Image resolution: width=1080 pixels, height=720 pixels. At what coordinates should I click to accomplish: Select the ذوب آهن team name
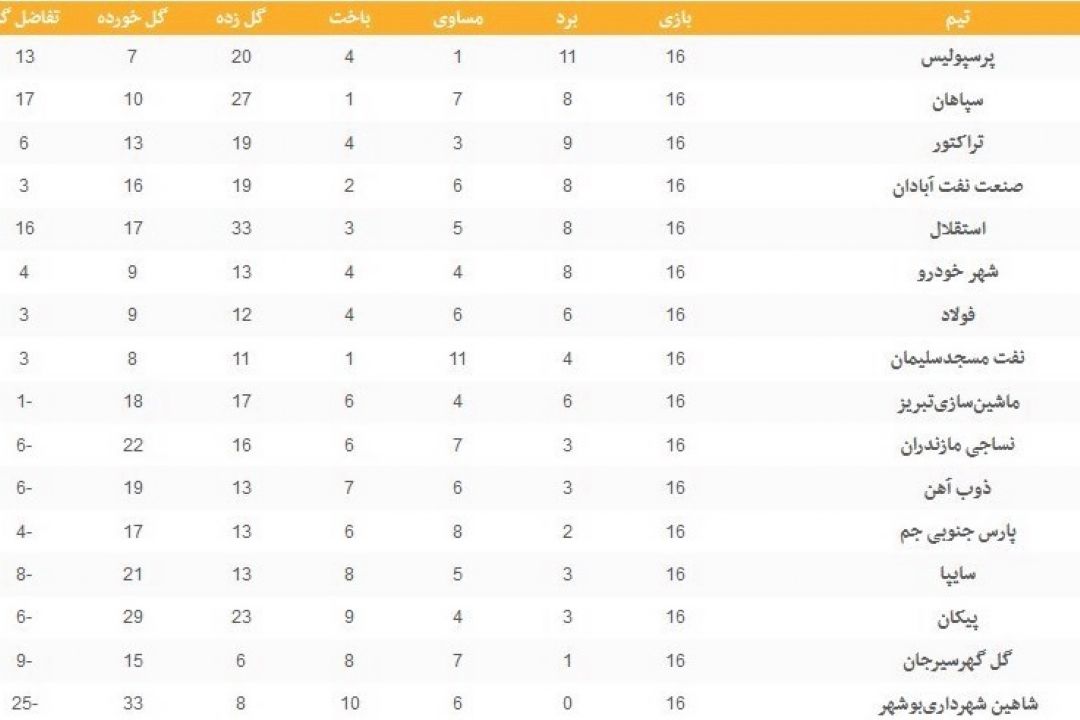(x=958, y=488)
